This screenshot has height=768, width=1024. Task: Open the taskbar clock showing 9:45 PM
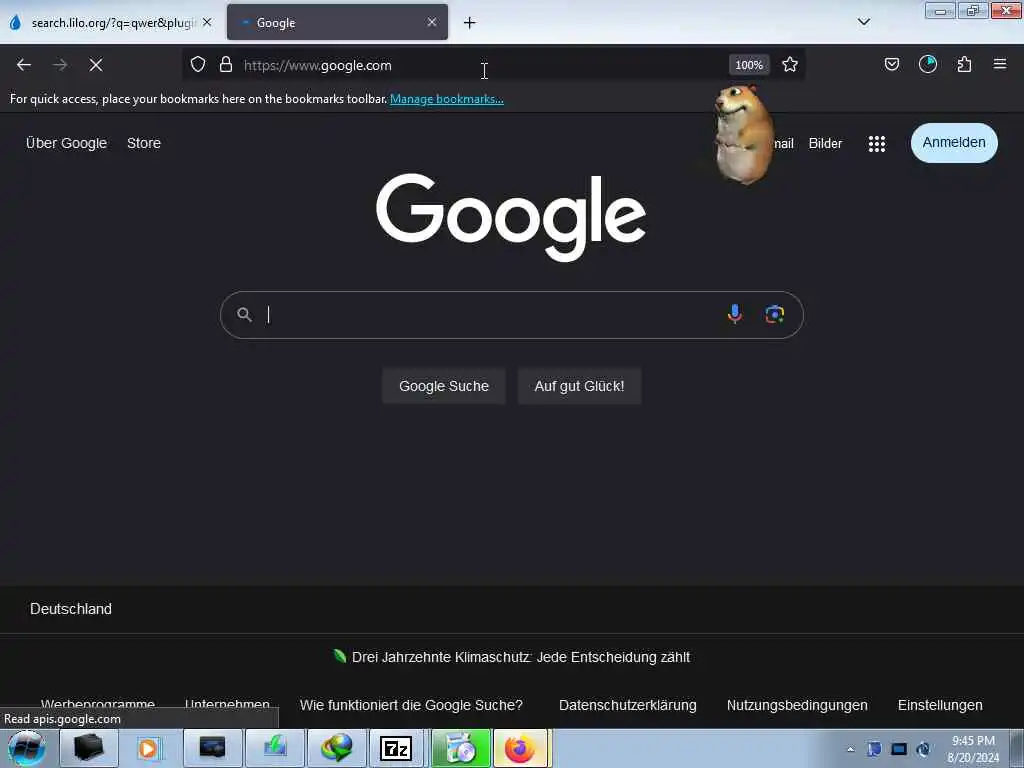pos(973,749)
